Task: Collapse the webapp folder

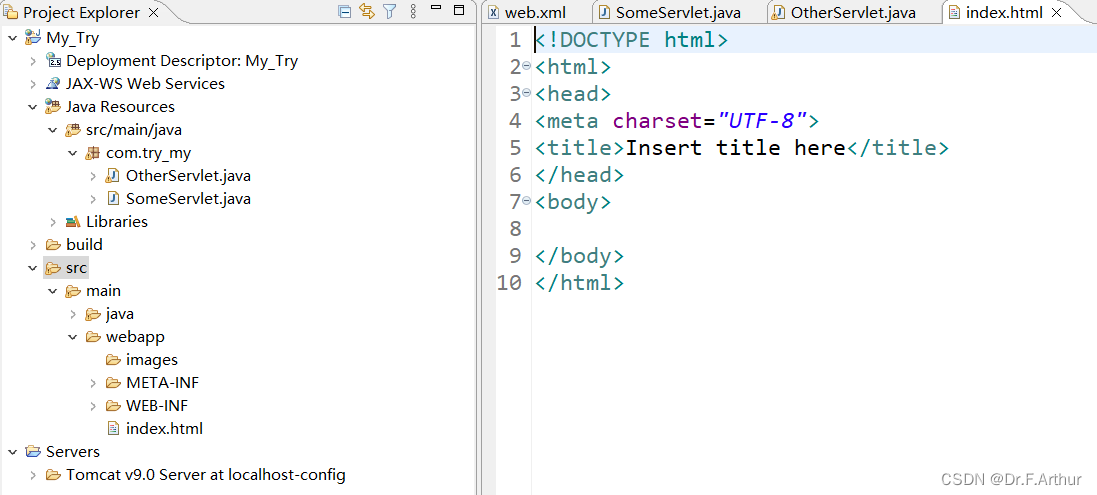Action: 73,337
